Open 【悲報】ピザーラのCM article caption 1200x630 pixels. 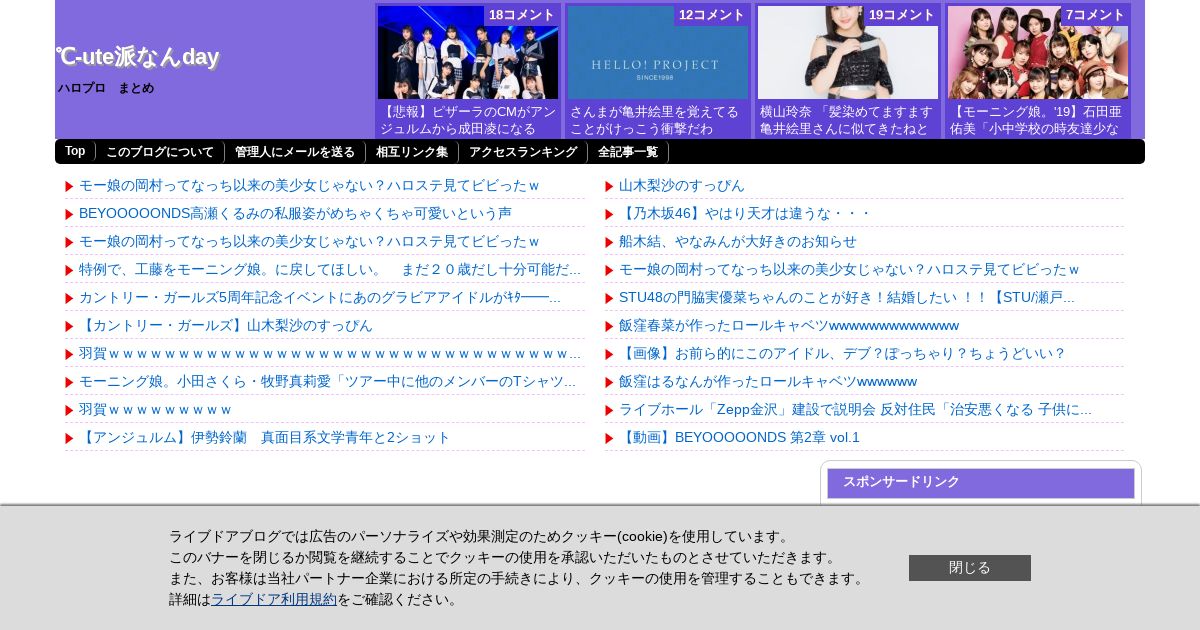pyautogui.click(x=468, y=120)
